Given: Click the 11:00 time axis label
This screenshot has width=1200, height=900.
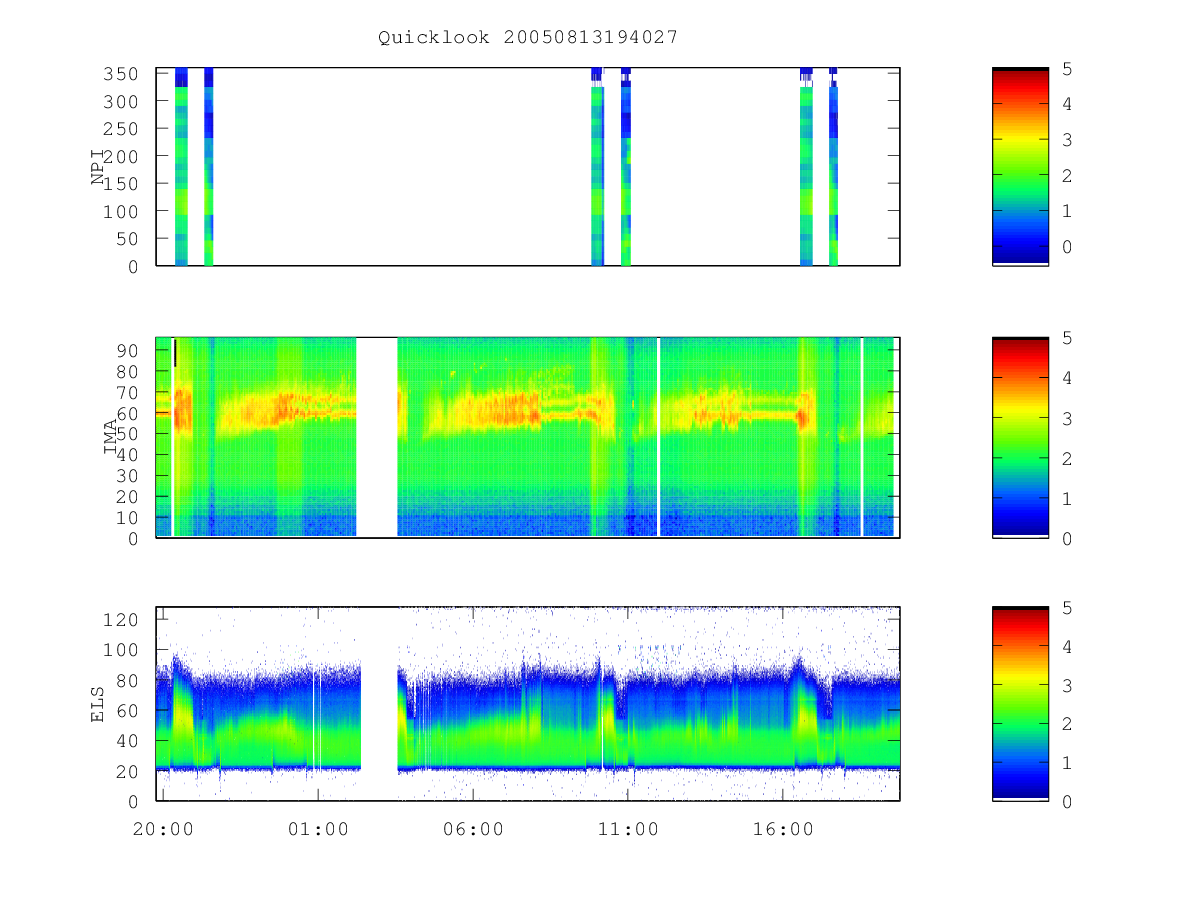Looking at the screenshot, I should click(628, 828).
